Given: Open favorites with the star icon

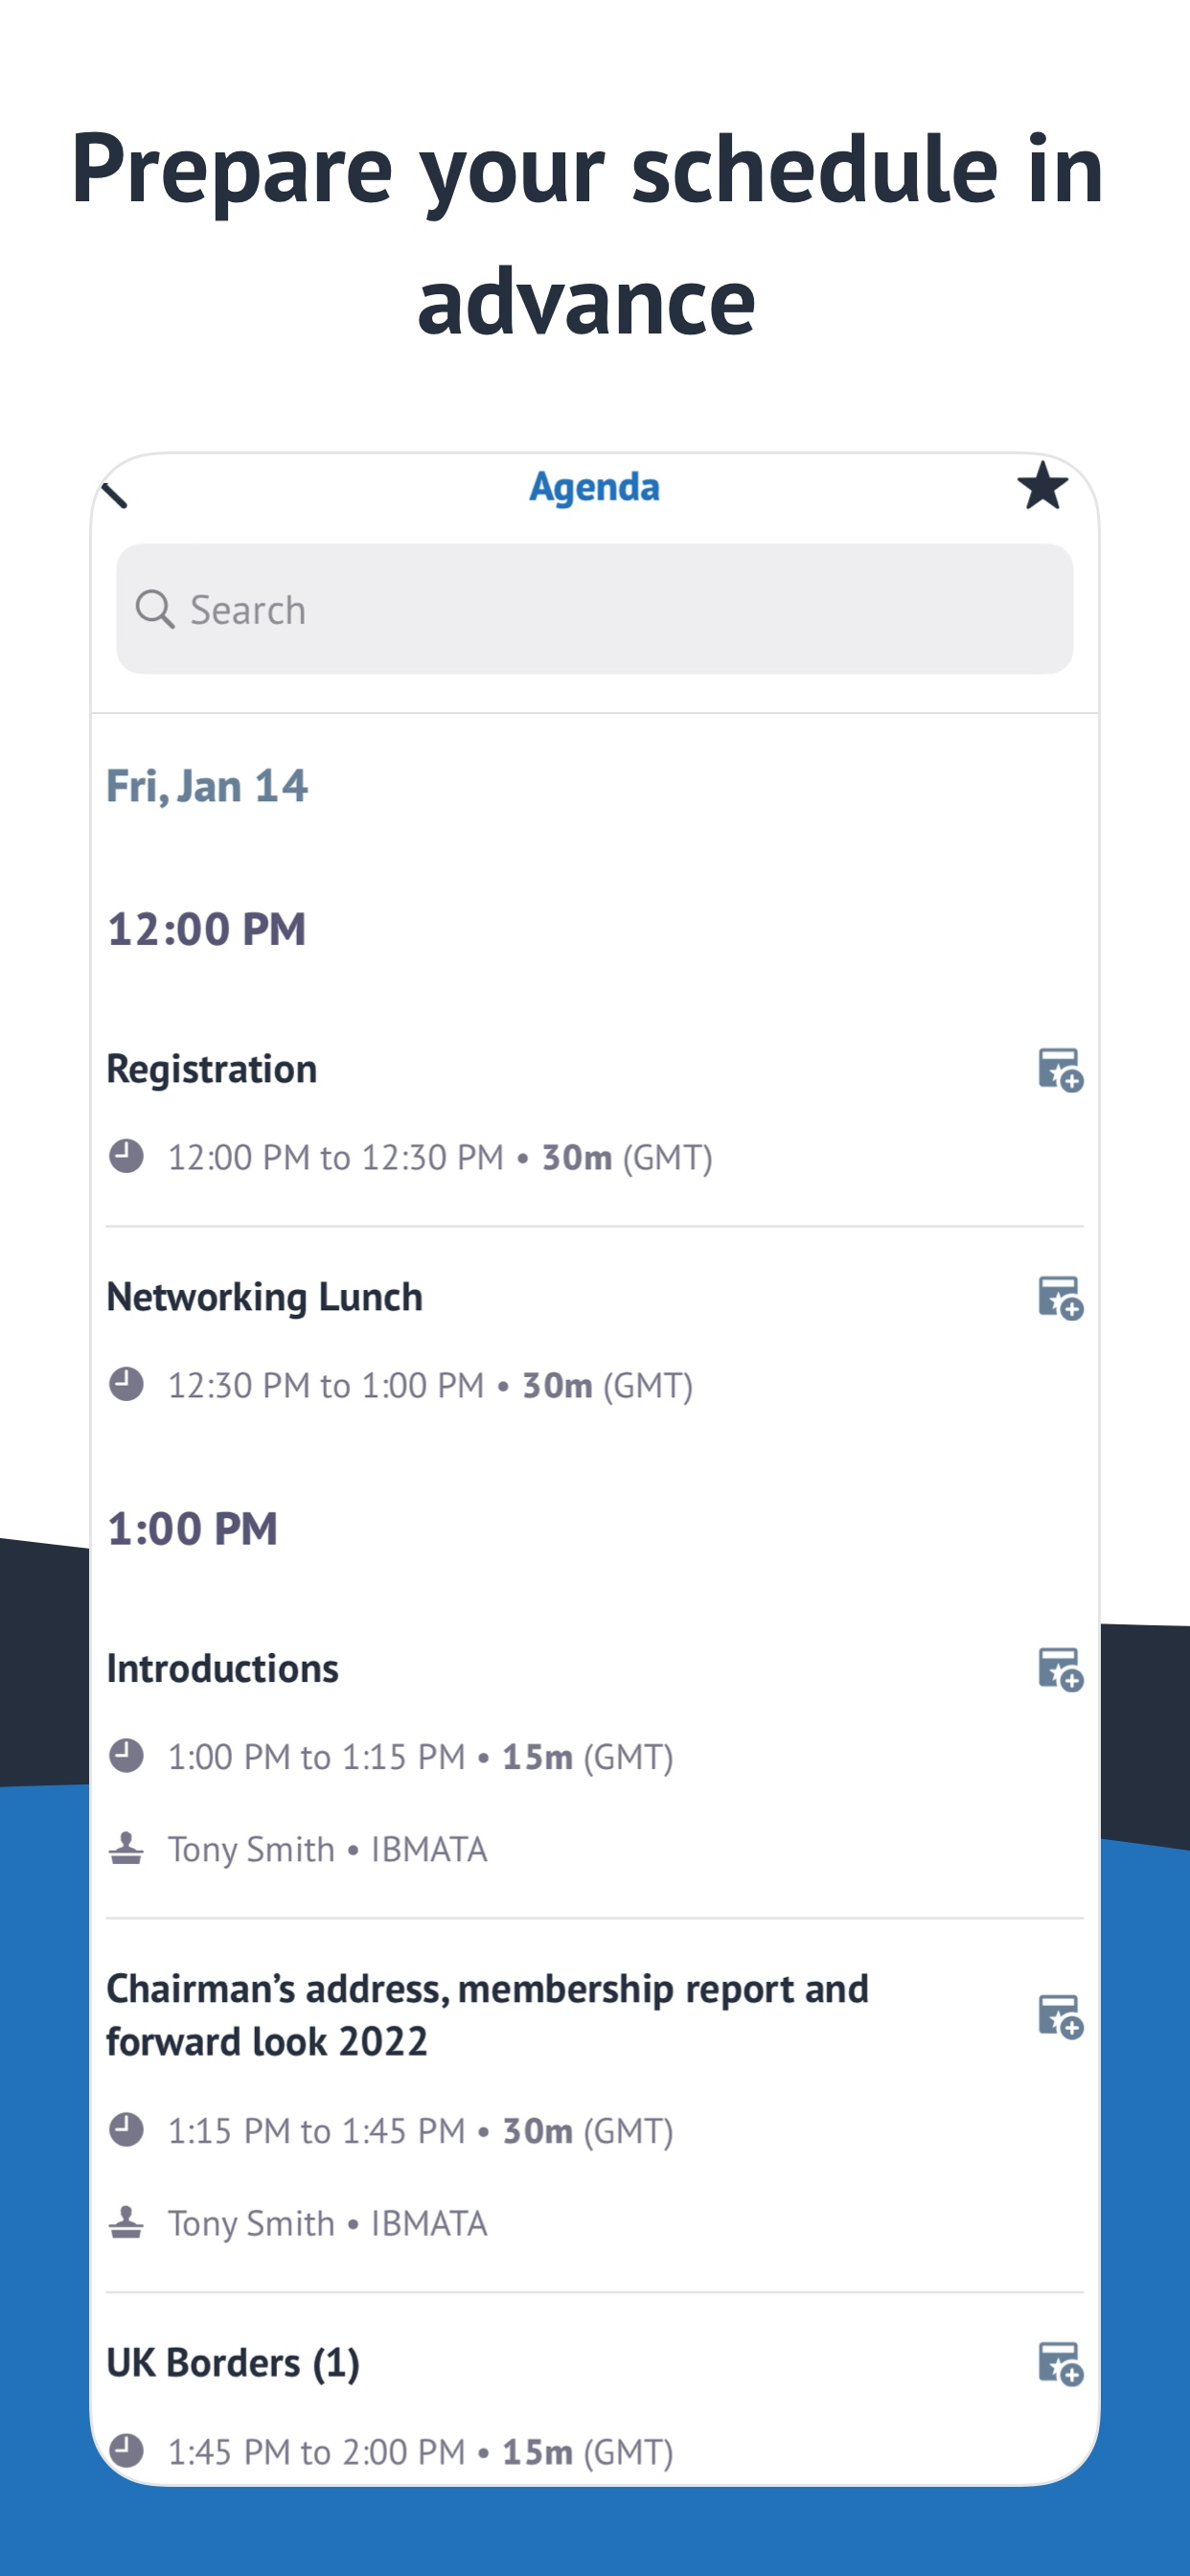Looking at the screenshot, I should coord(1042,486).
